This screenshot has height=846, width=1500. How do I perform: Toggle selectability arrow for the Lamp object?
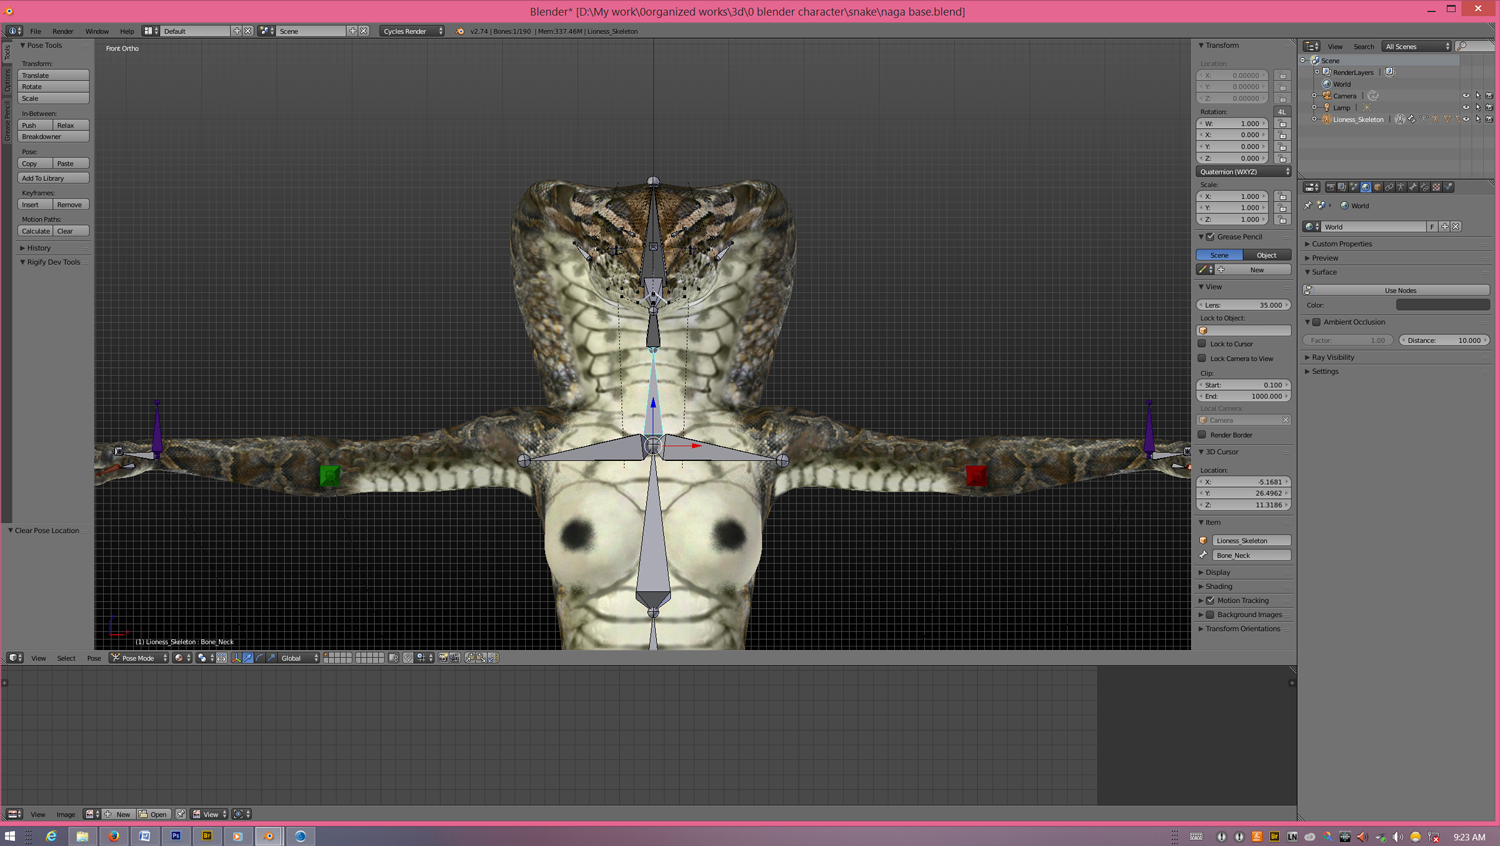pos(1477,108)
